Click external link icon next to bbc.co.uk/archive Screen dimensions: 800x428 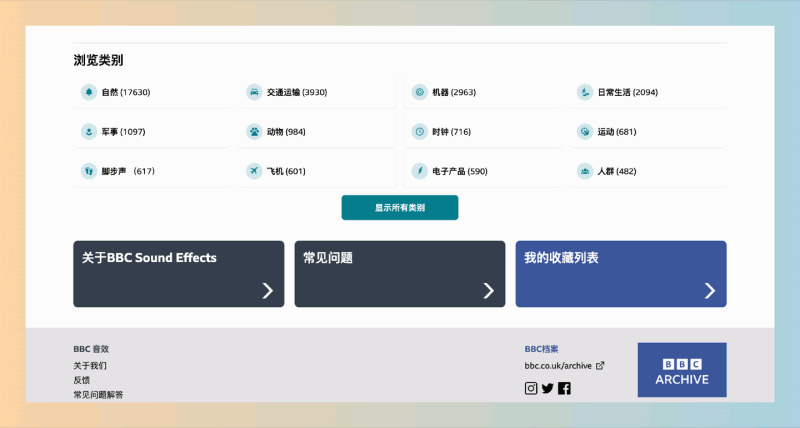600,365
